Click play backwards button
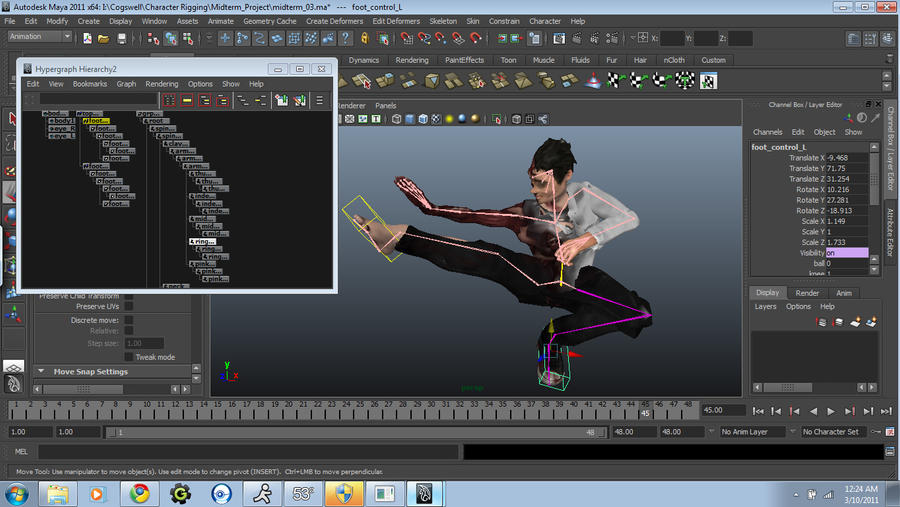Viewport: 900px width, 507px height. (813, 411)
